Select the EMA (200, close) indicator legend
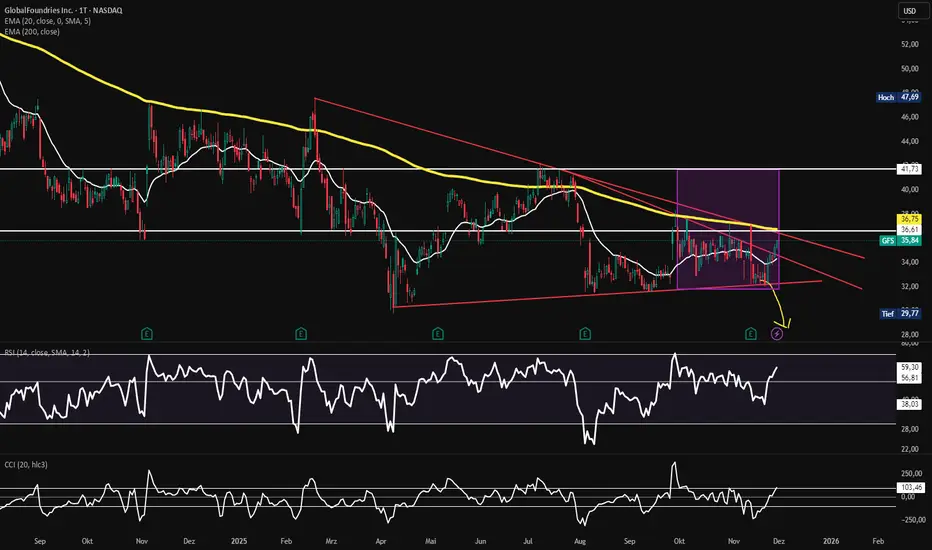The image size is (932, 550). tap(32, 32)
